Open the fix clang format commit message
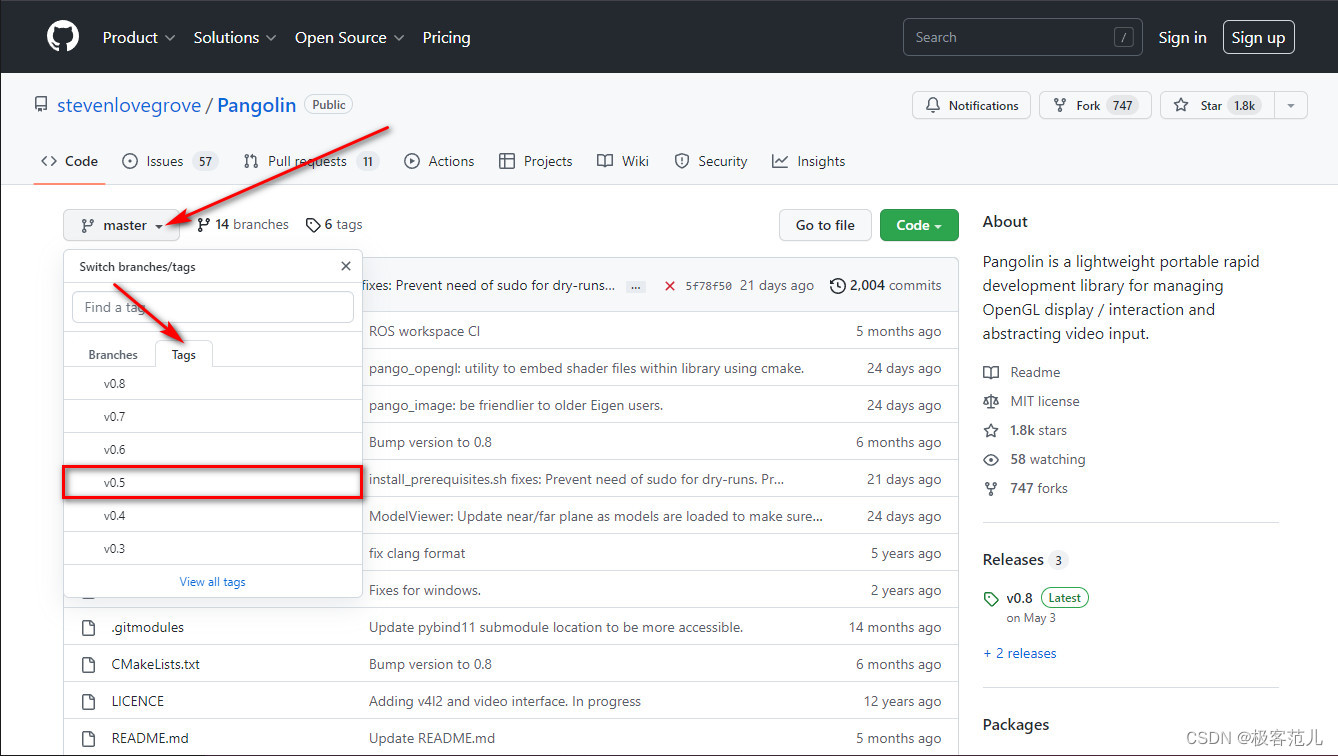 point(417,553)
